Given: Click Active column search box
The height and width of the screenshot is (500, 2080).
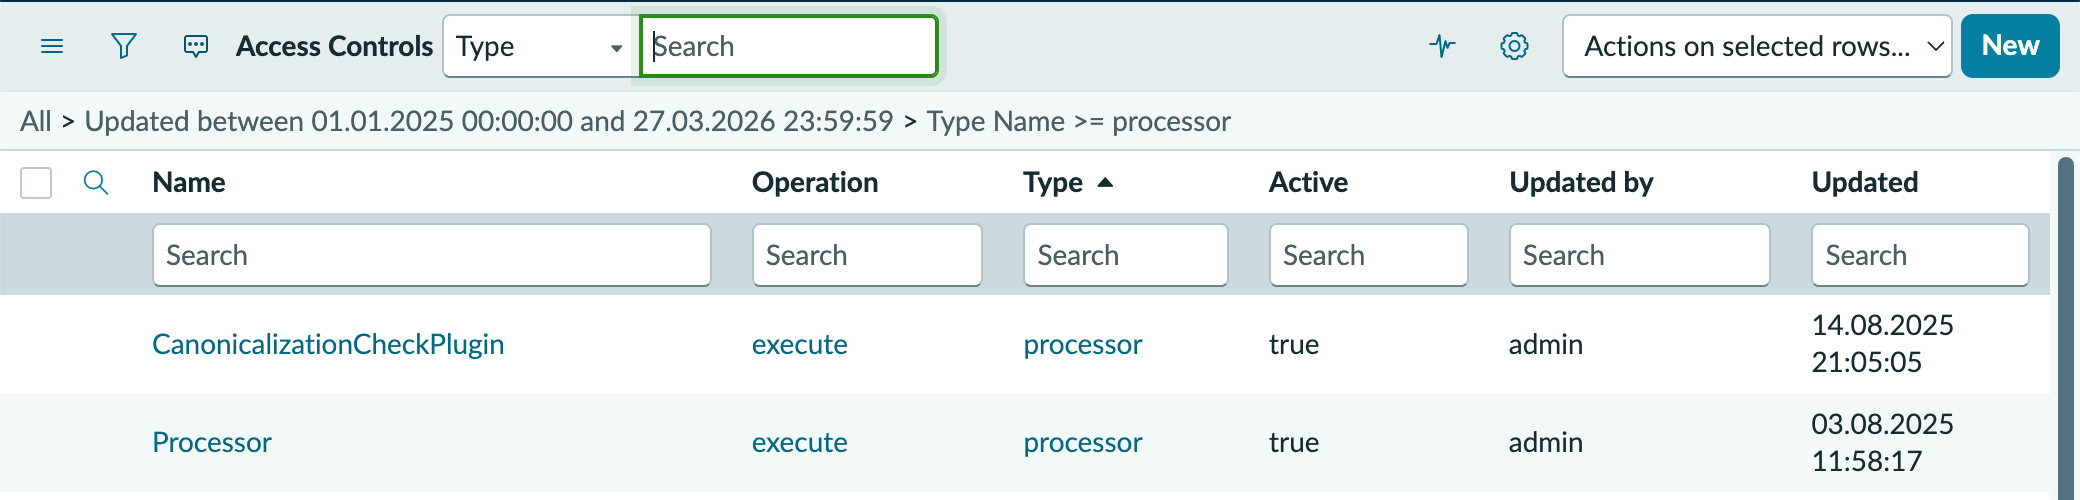Looking at the screenshot, I should 1369,255.
